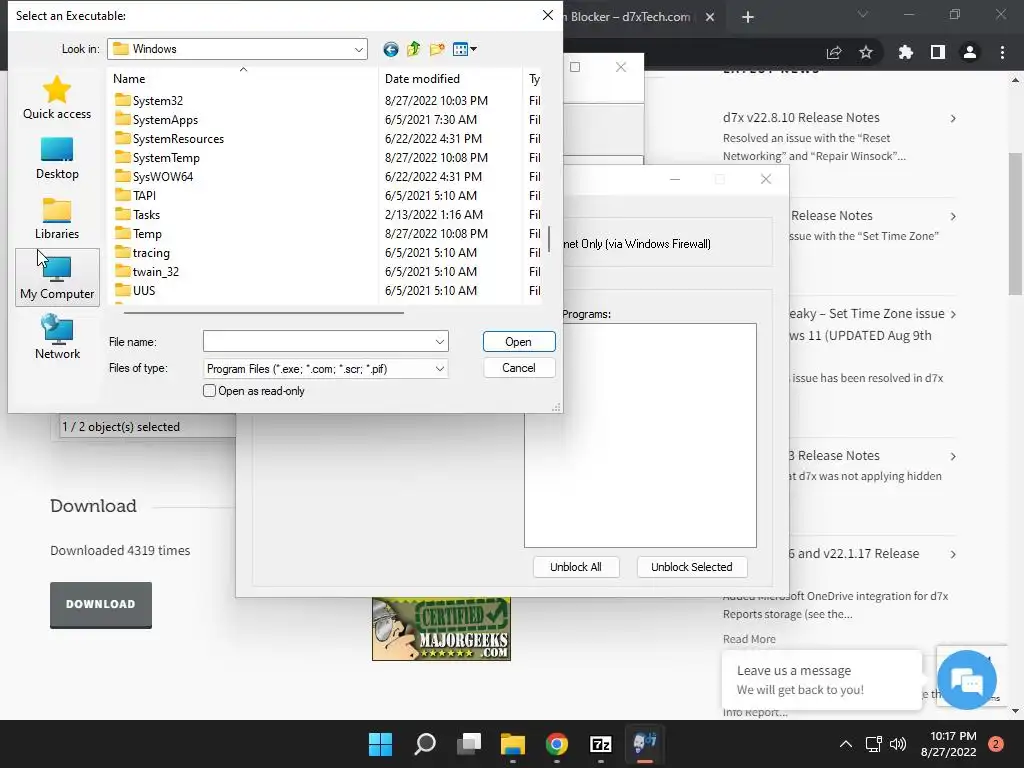Screen dimensions: 1024x768
Task: Open the chat message bubble icon
Action: coord(967,680)
